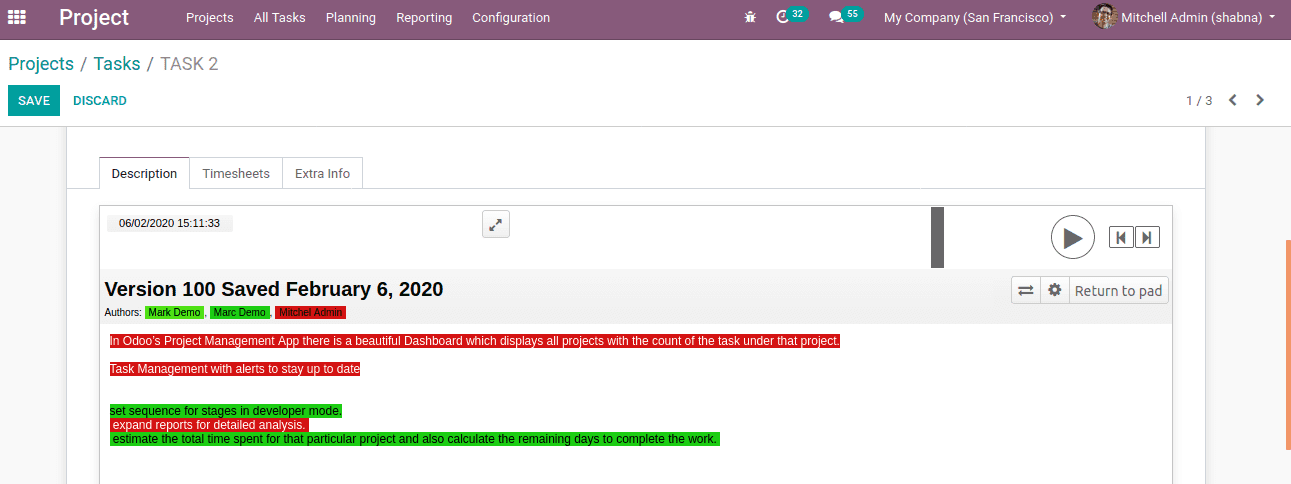Click the 'set sequence for stages' line
1291x484 pixels.
coord(226,411)
